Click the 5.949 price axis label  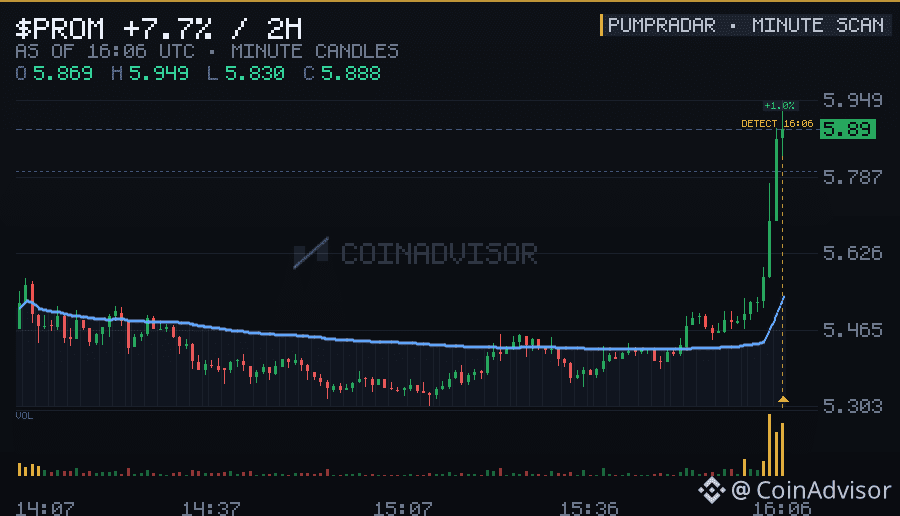pos(852,100)
